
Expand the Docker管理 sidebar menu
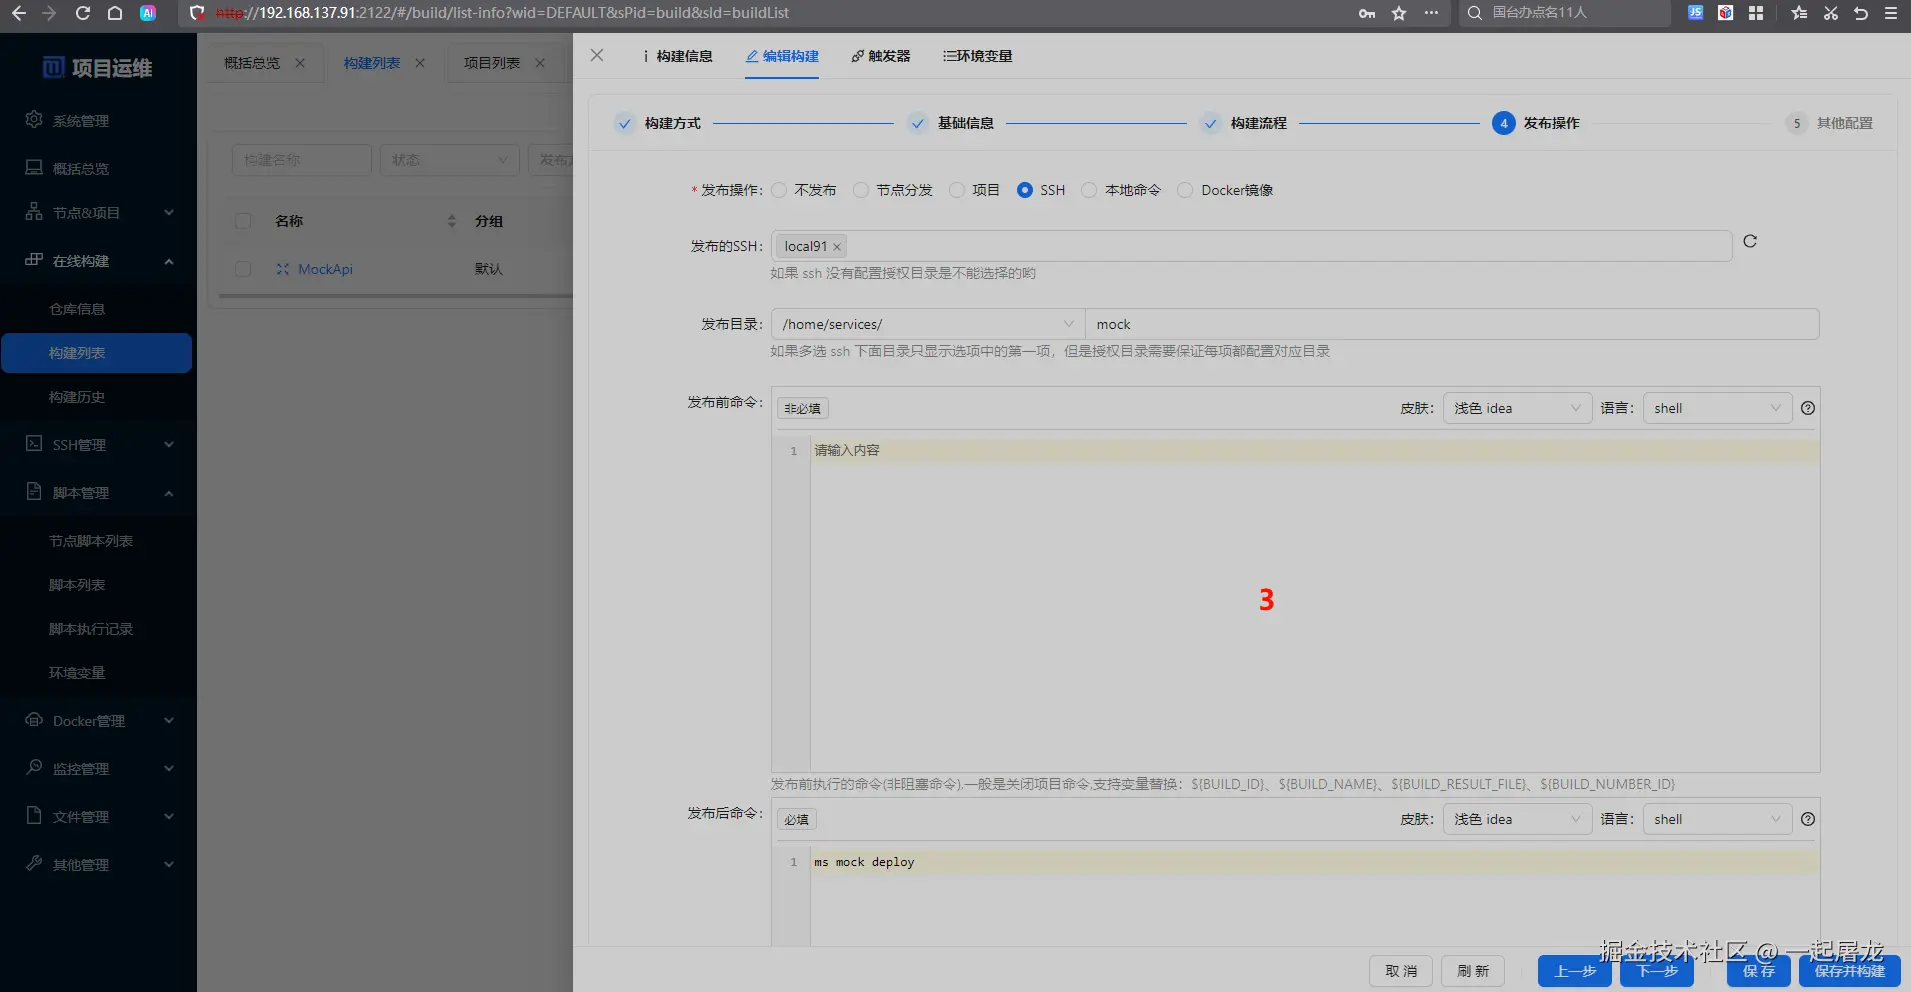(x=98, y=721)
